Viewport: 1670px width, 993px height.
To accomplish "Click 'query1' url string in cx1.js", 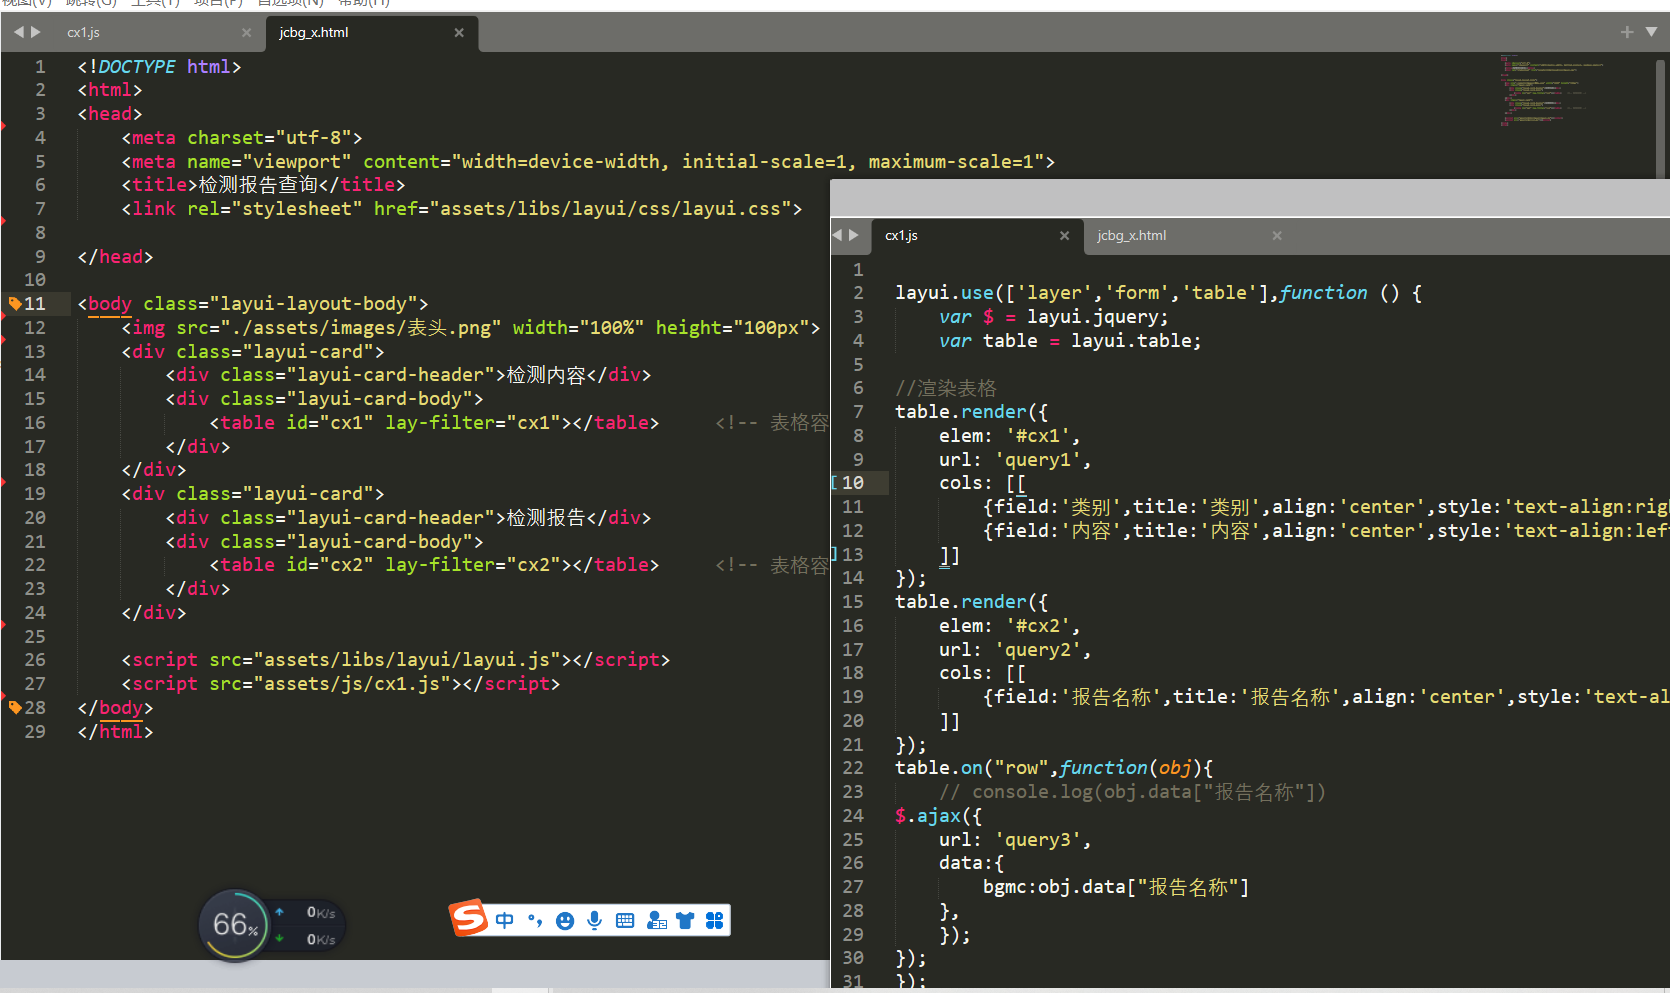I will (x=1037, y=459).
